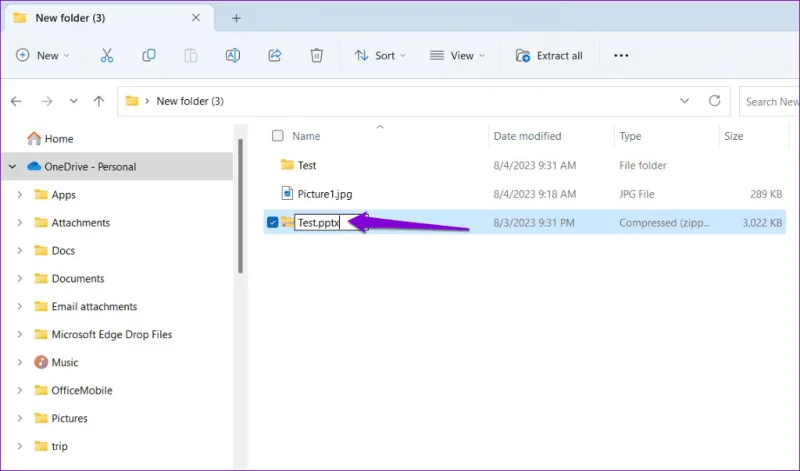The width and height of the screenshot is (800, 471).
Task: Click the OneDrive cloud icon
Action: tap(34, 166)
